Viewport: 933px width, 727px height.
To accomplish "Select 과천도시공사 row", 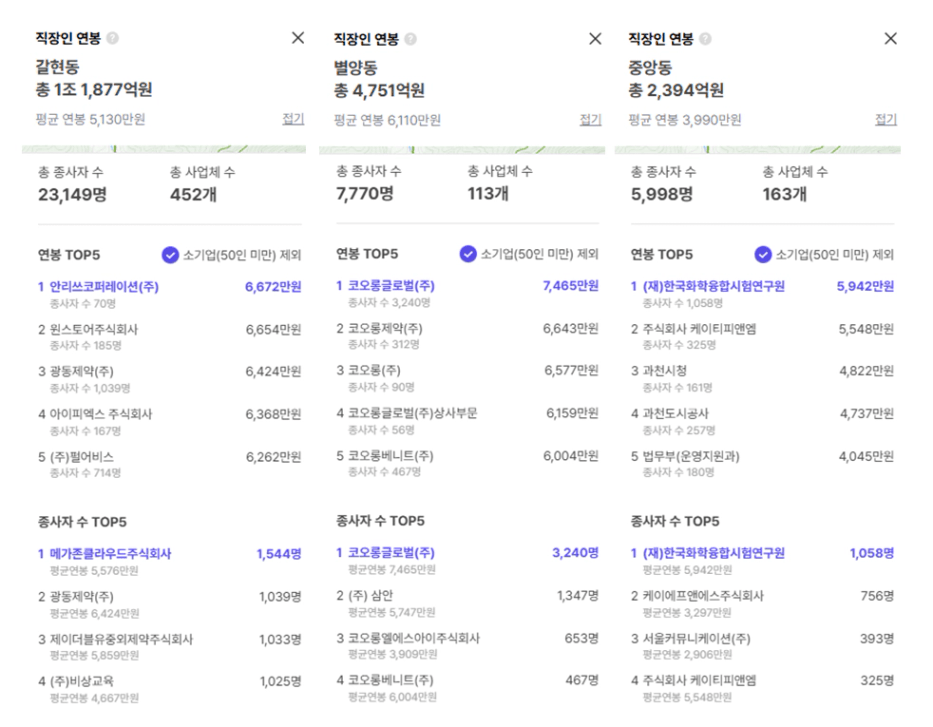I will tap(762, 421).
